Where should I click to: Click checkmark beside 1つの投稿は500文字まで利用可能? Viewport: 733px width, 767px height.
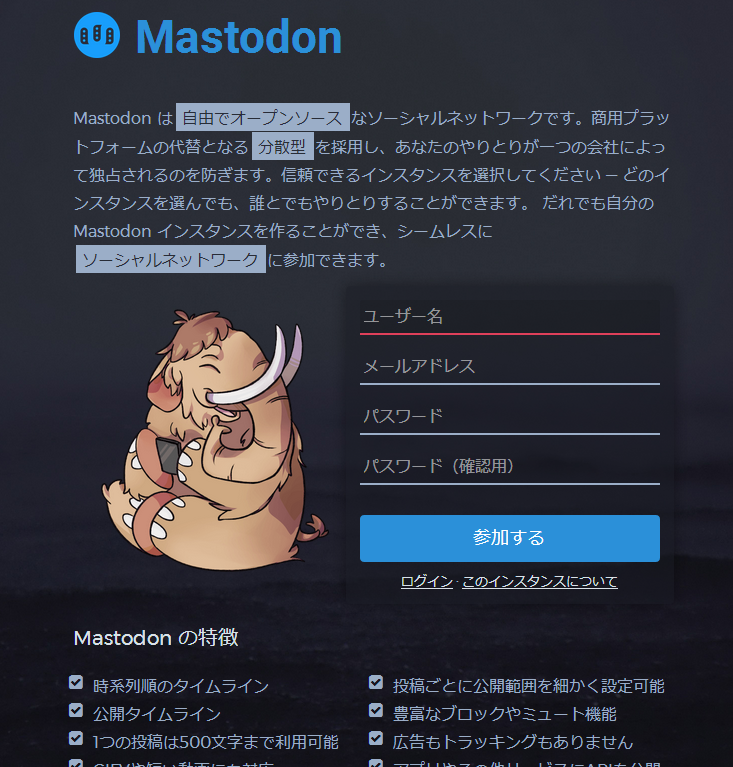pos(76,738)
